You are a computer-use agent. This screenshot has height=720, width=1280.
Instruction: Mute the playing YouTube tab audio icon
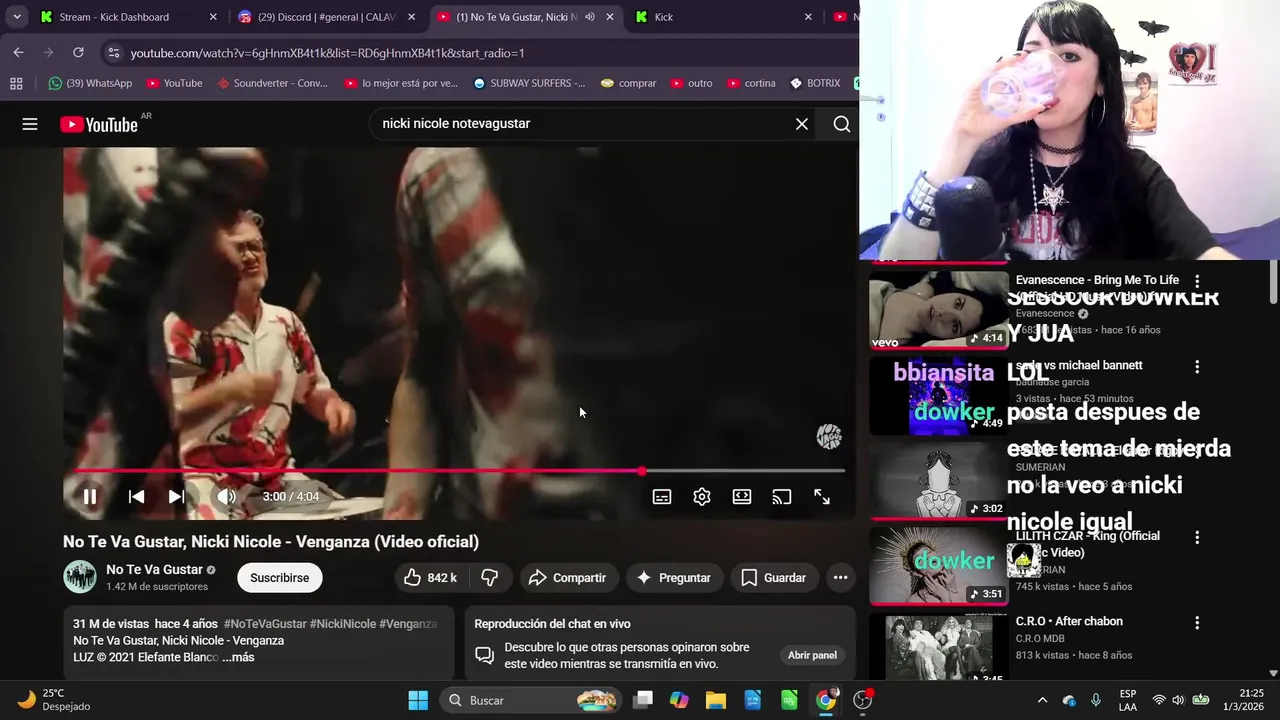590,17
